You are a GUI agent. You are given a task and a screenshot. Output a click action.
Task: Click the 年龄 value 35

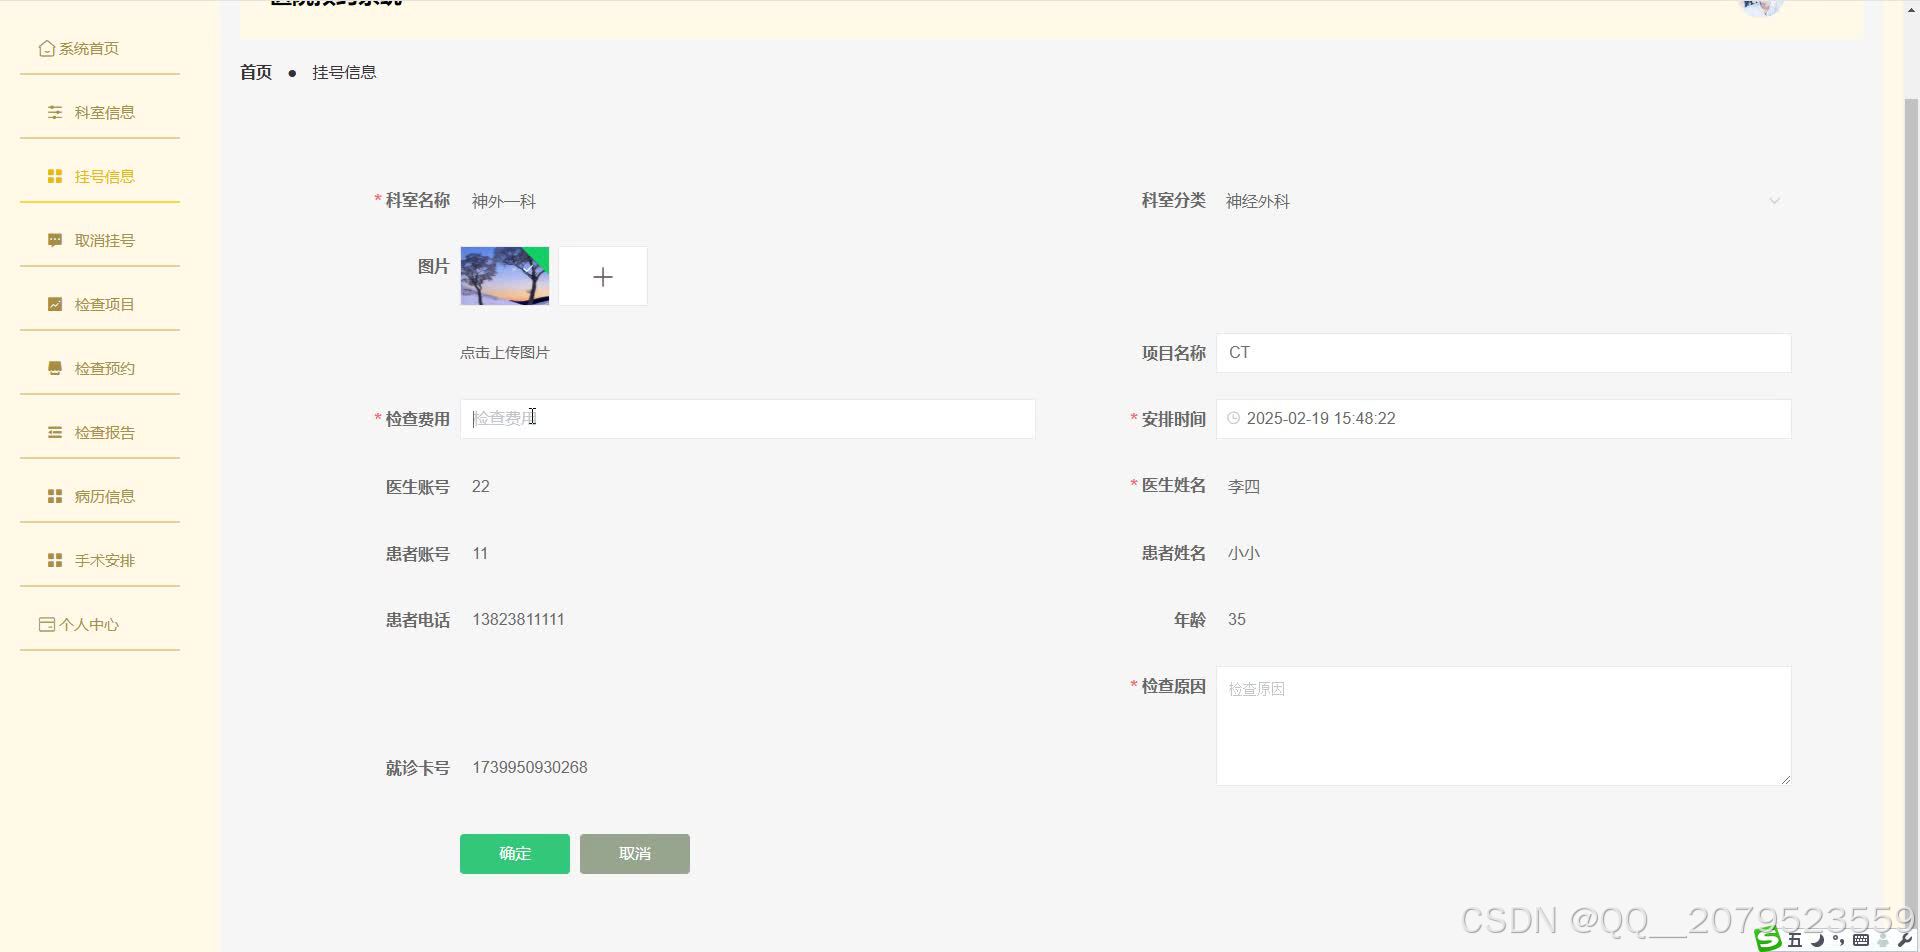point(1237,619)
